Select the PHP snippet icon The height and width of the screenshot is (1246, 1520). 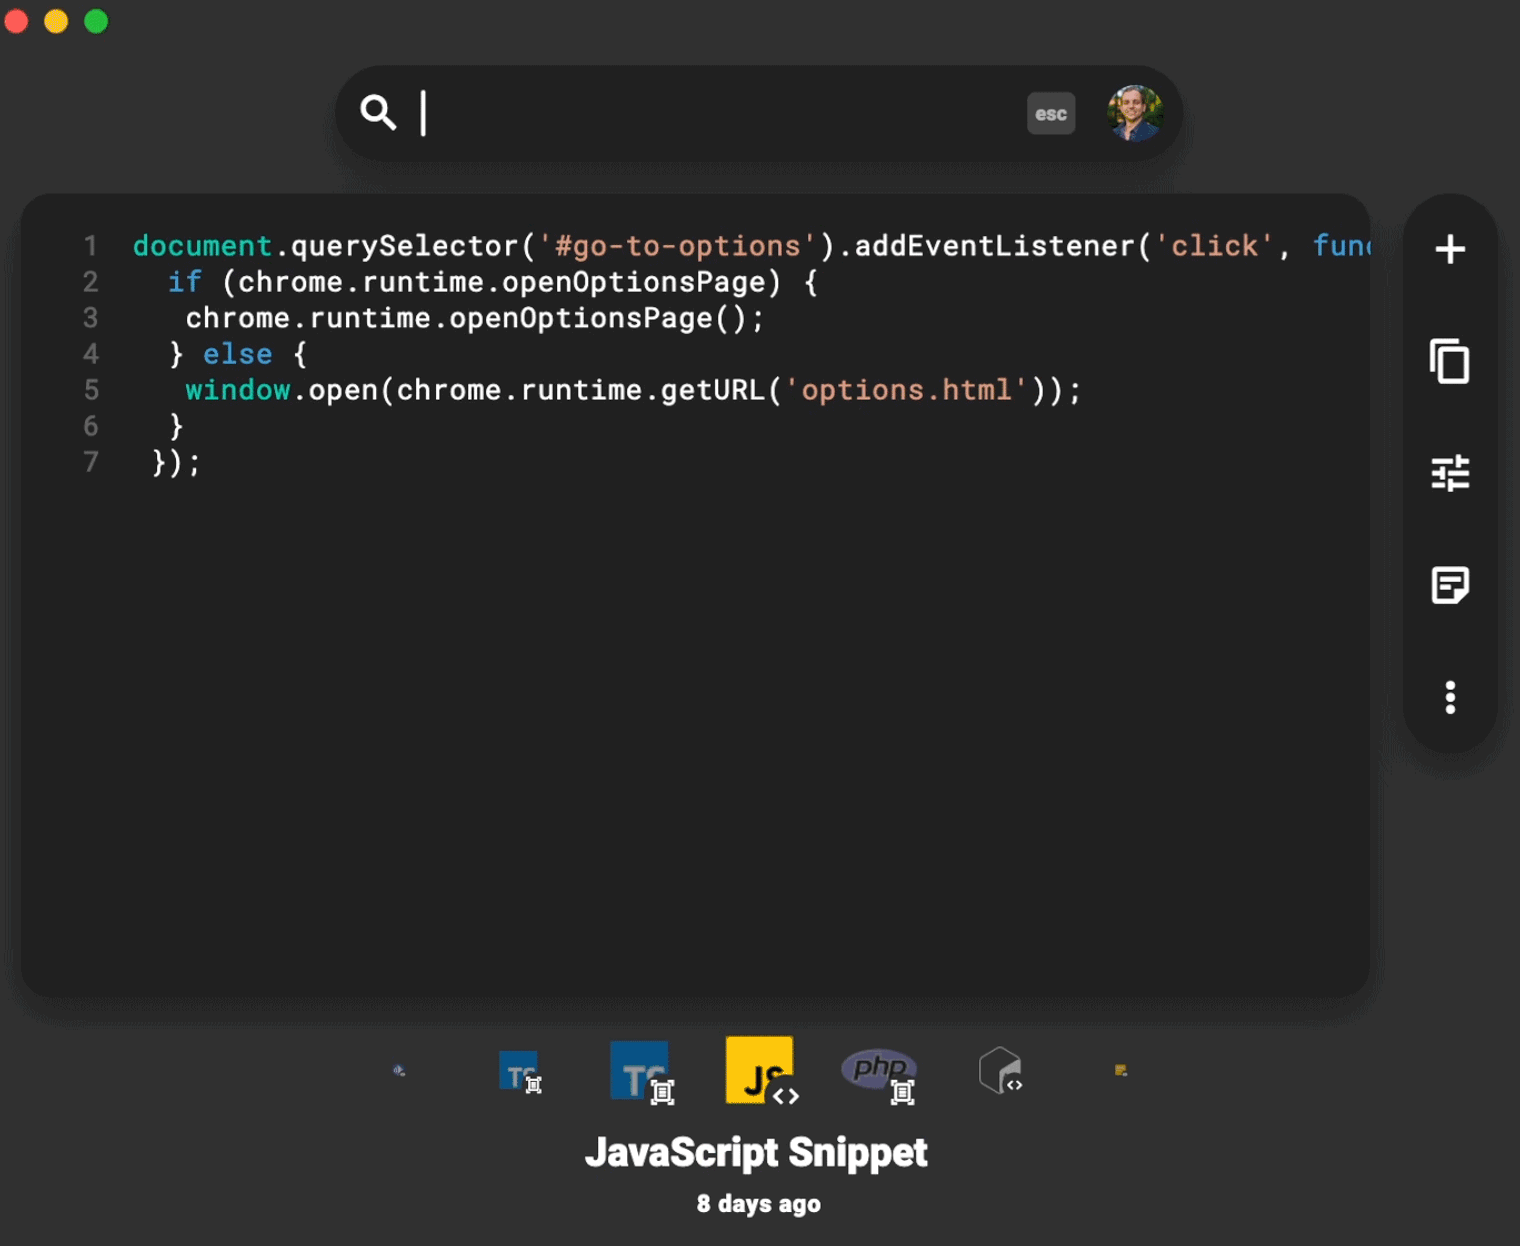tap(880, 1074)
